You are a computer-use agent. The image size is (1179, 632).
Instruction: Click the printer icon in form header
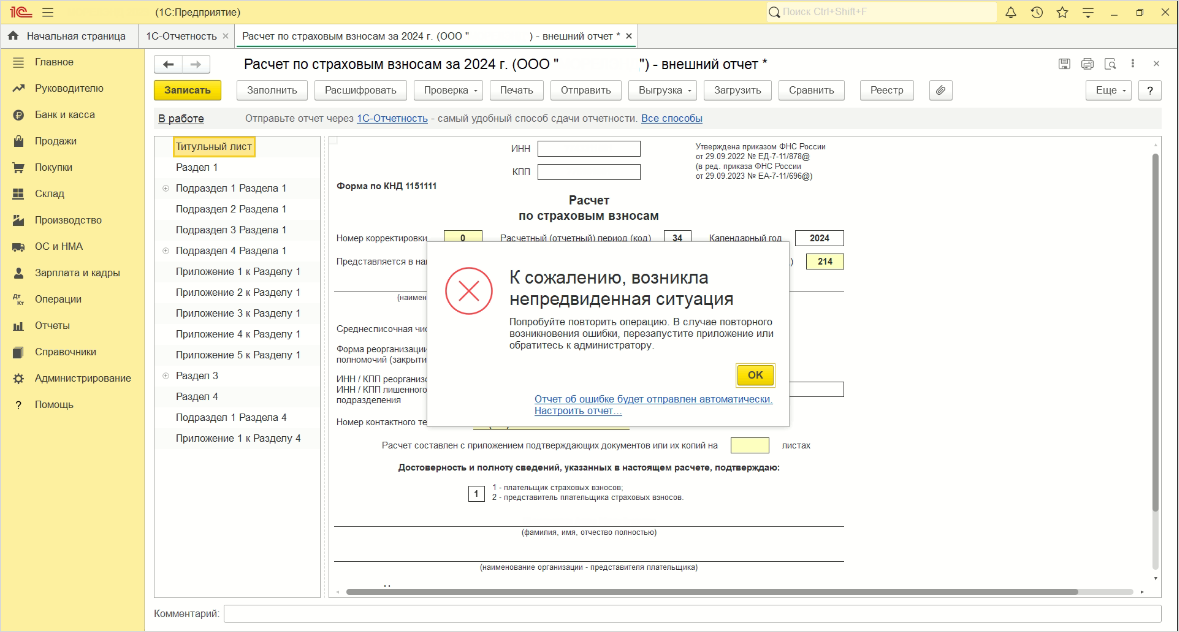(x=1087, y=64)
